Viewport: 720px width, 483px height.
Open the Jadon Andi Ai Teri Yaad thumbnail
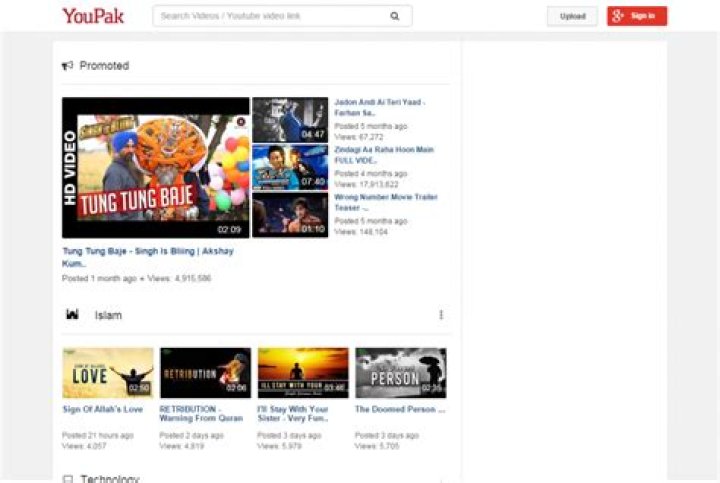[x=290, y=120]
